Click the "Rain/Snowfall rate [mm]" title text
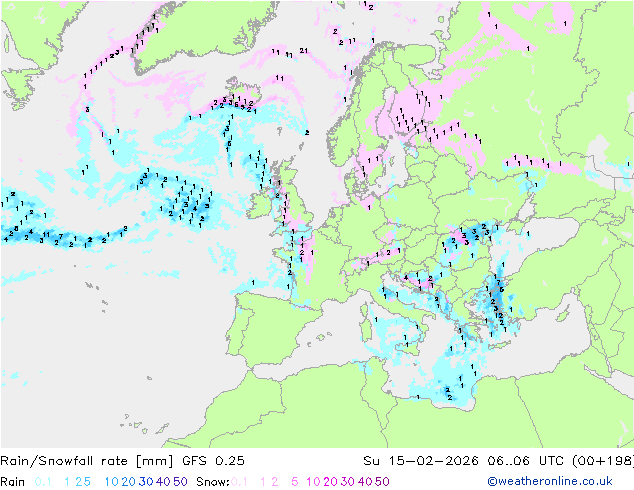The image size is (634, 490). (87, 461)
